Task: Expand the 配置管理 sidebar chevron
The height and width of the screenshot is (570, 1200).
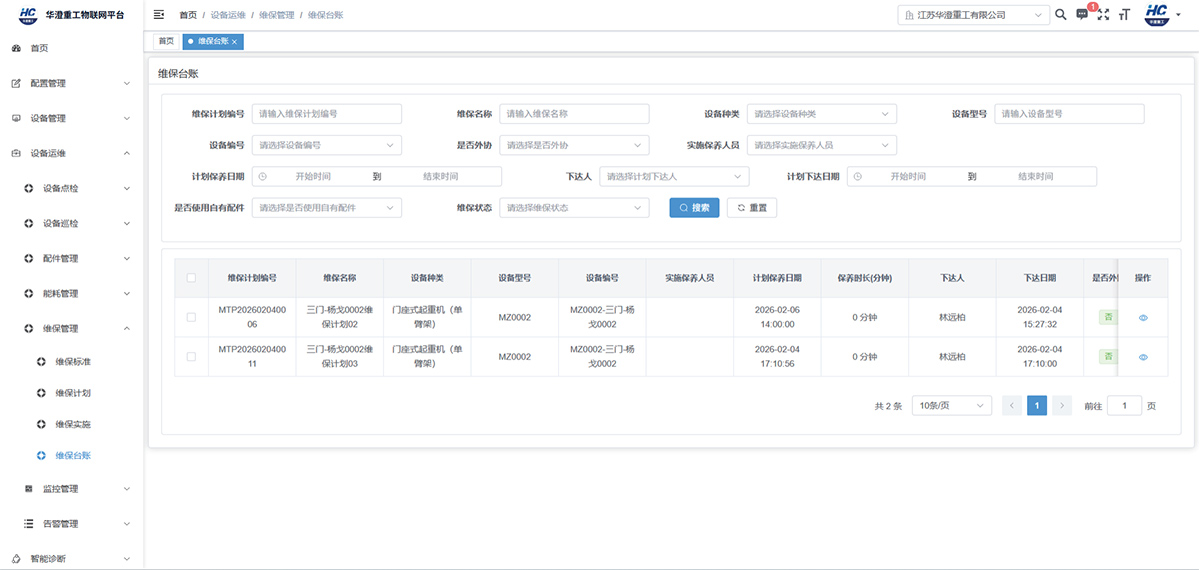Action: pos(127,83)
